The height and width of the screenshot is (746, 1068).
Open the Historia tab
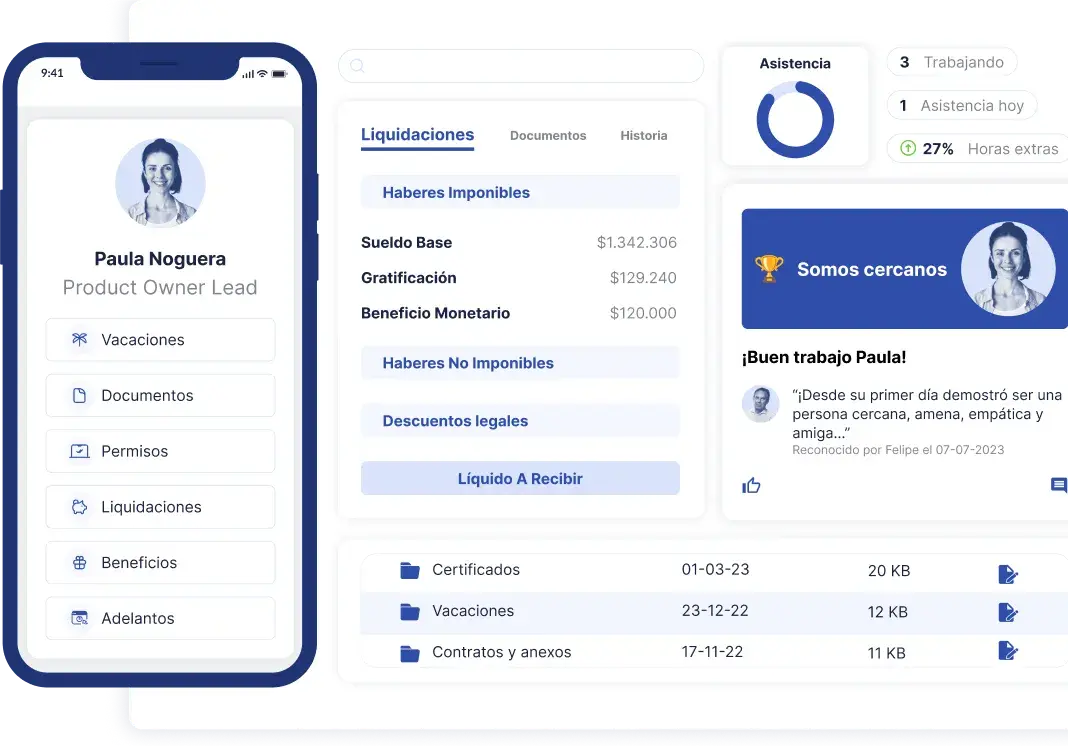point(643,135)
